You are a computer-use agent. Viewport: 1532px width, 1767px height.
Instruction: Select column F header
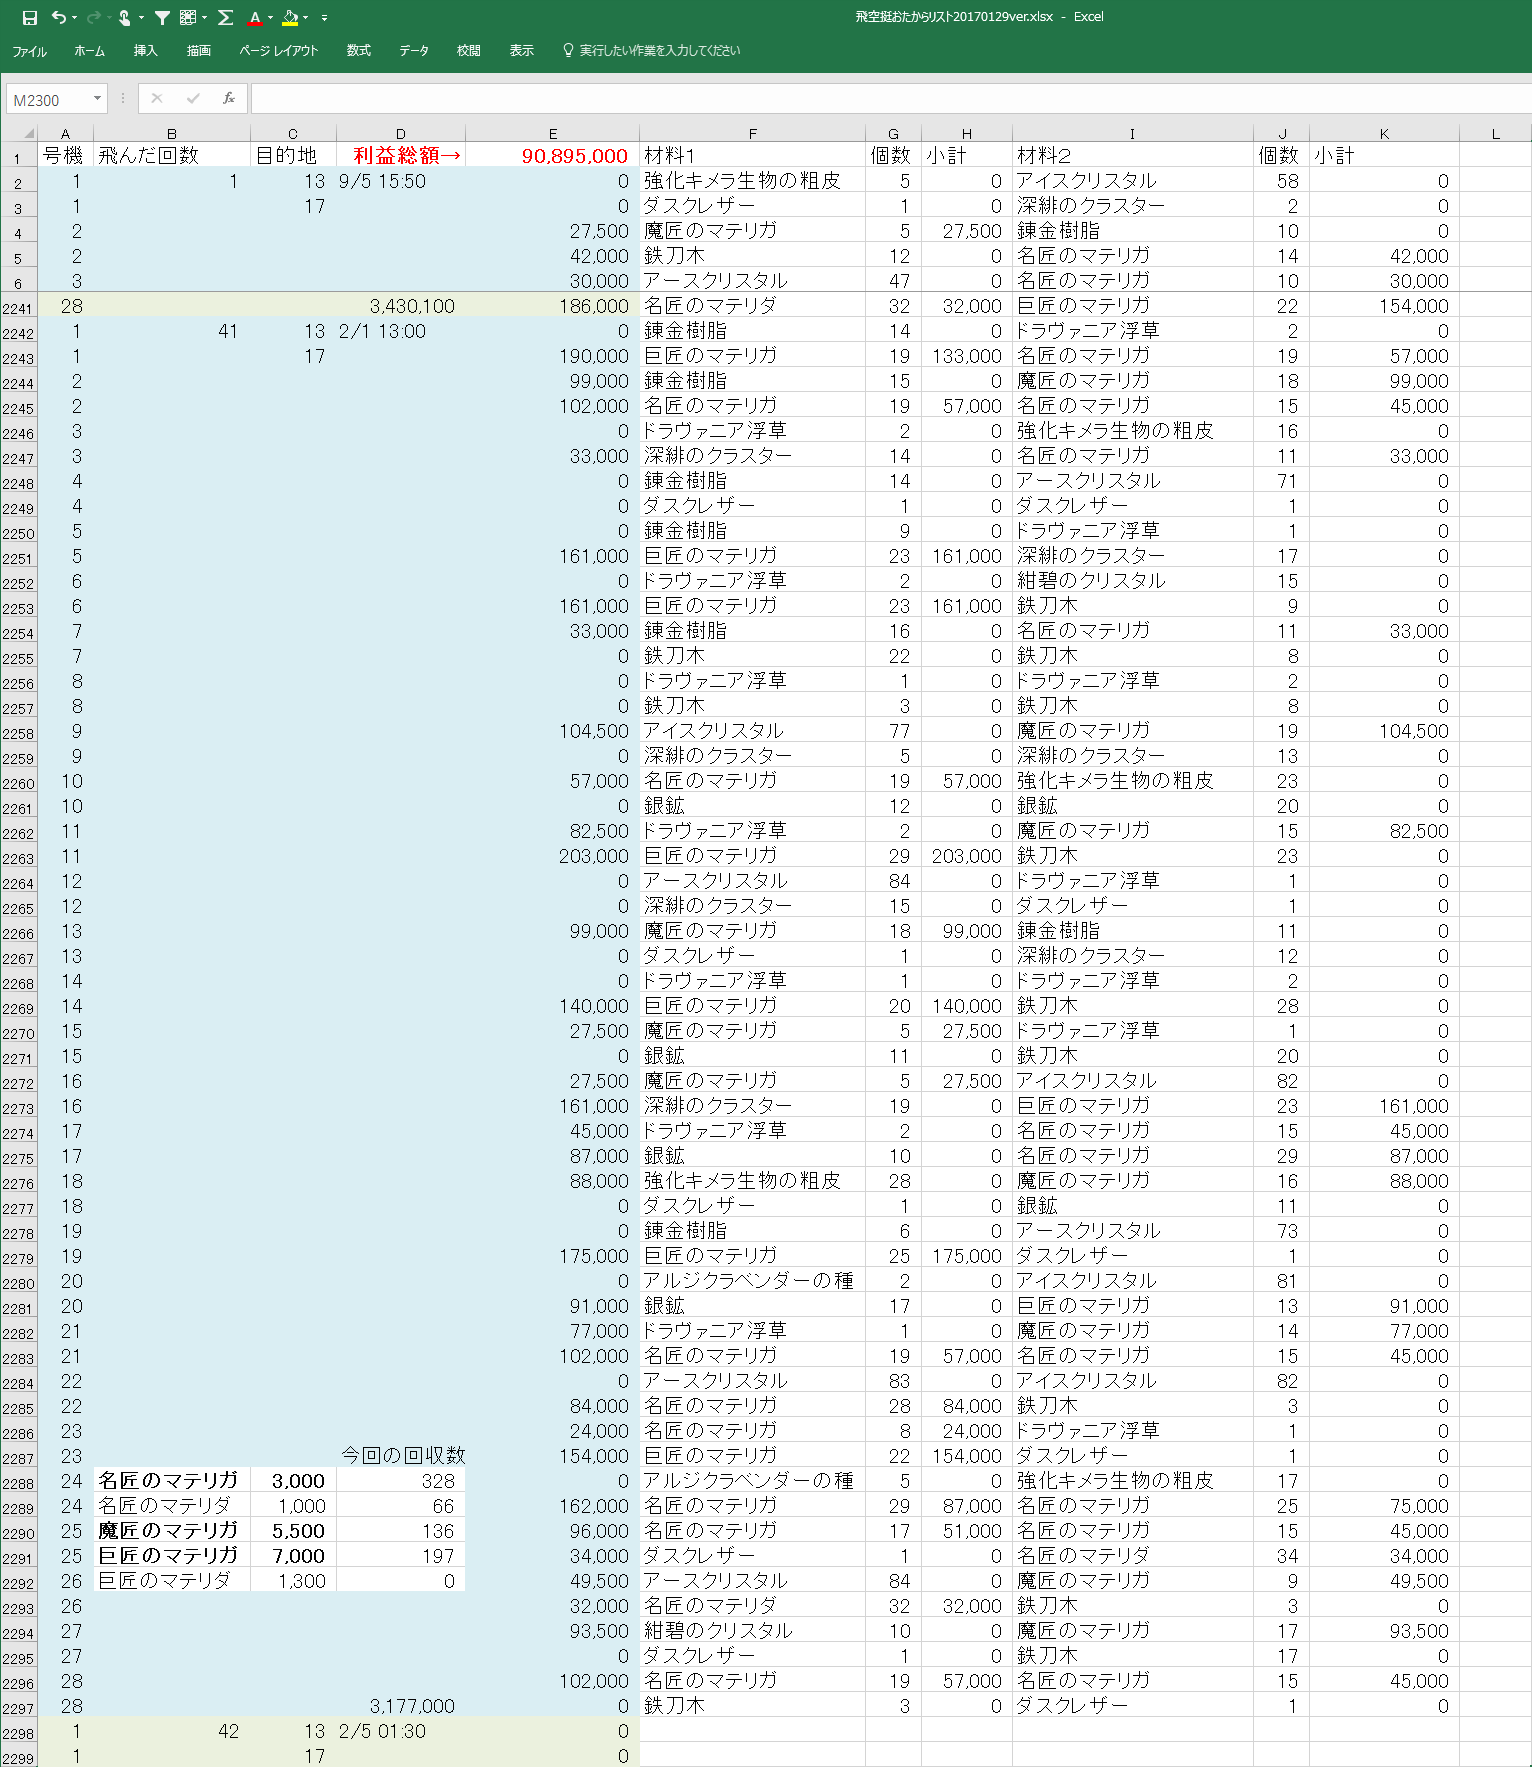[752, 134]
